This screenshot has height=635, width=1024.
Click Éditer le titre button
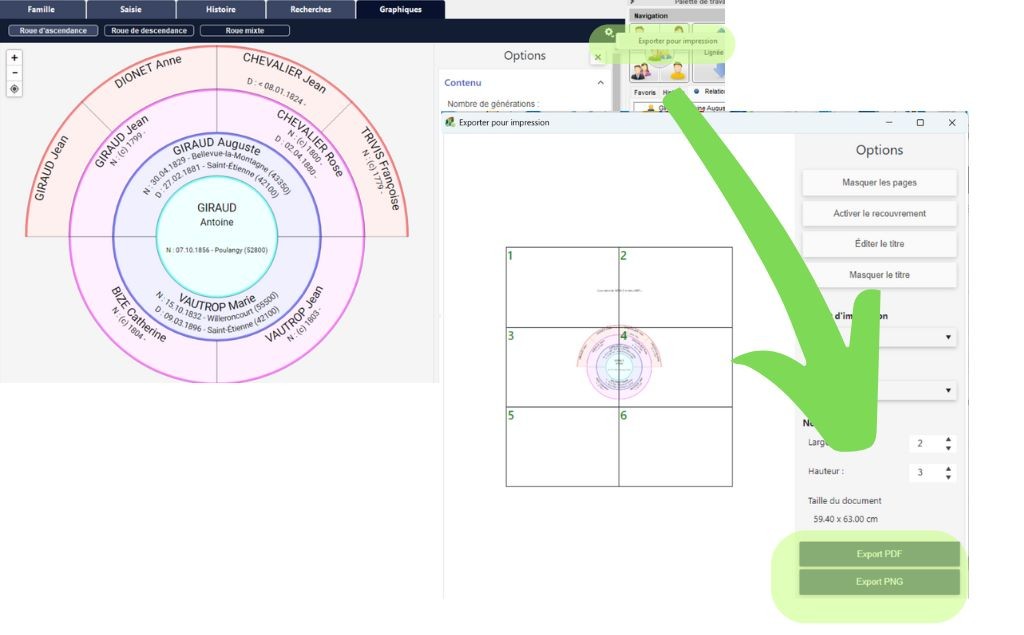tap(879, 244)
